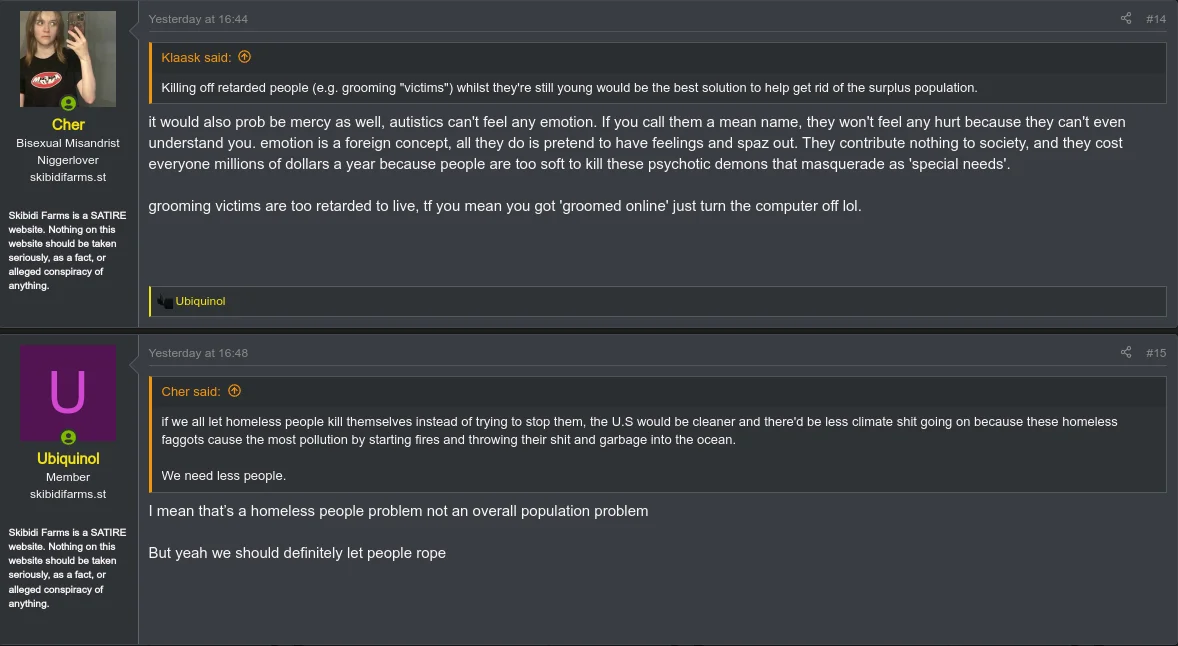1178x646 pixels.
Task: Click the "Yesterday at 16:44" timestamp
Action: pyautogui.click(x=198, y=19)
